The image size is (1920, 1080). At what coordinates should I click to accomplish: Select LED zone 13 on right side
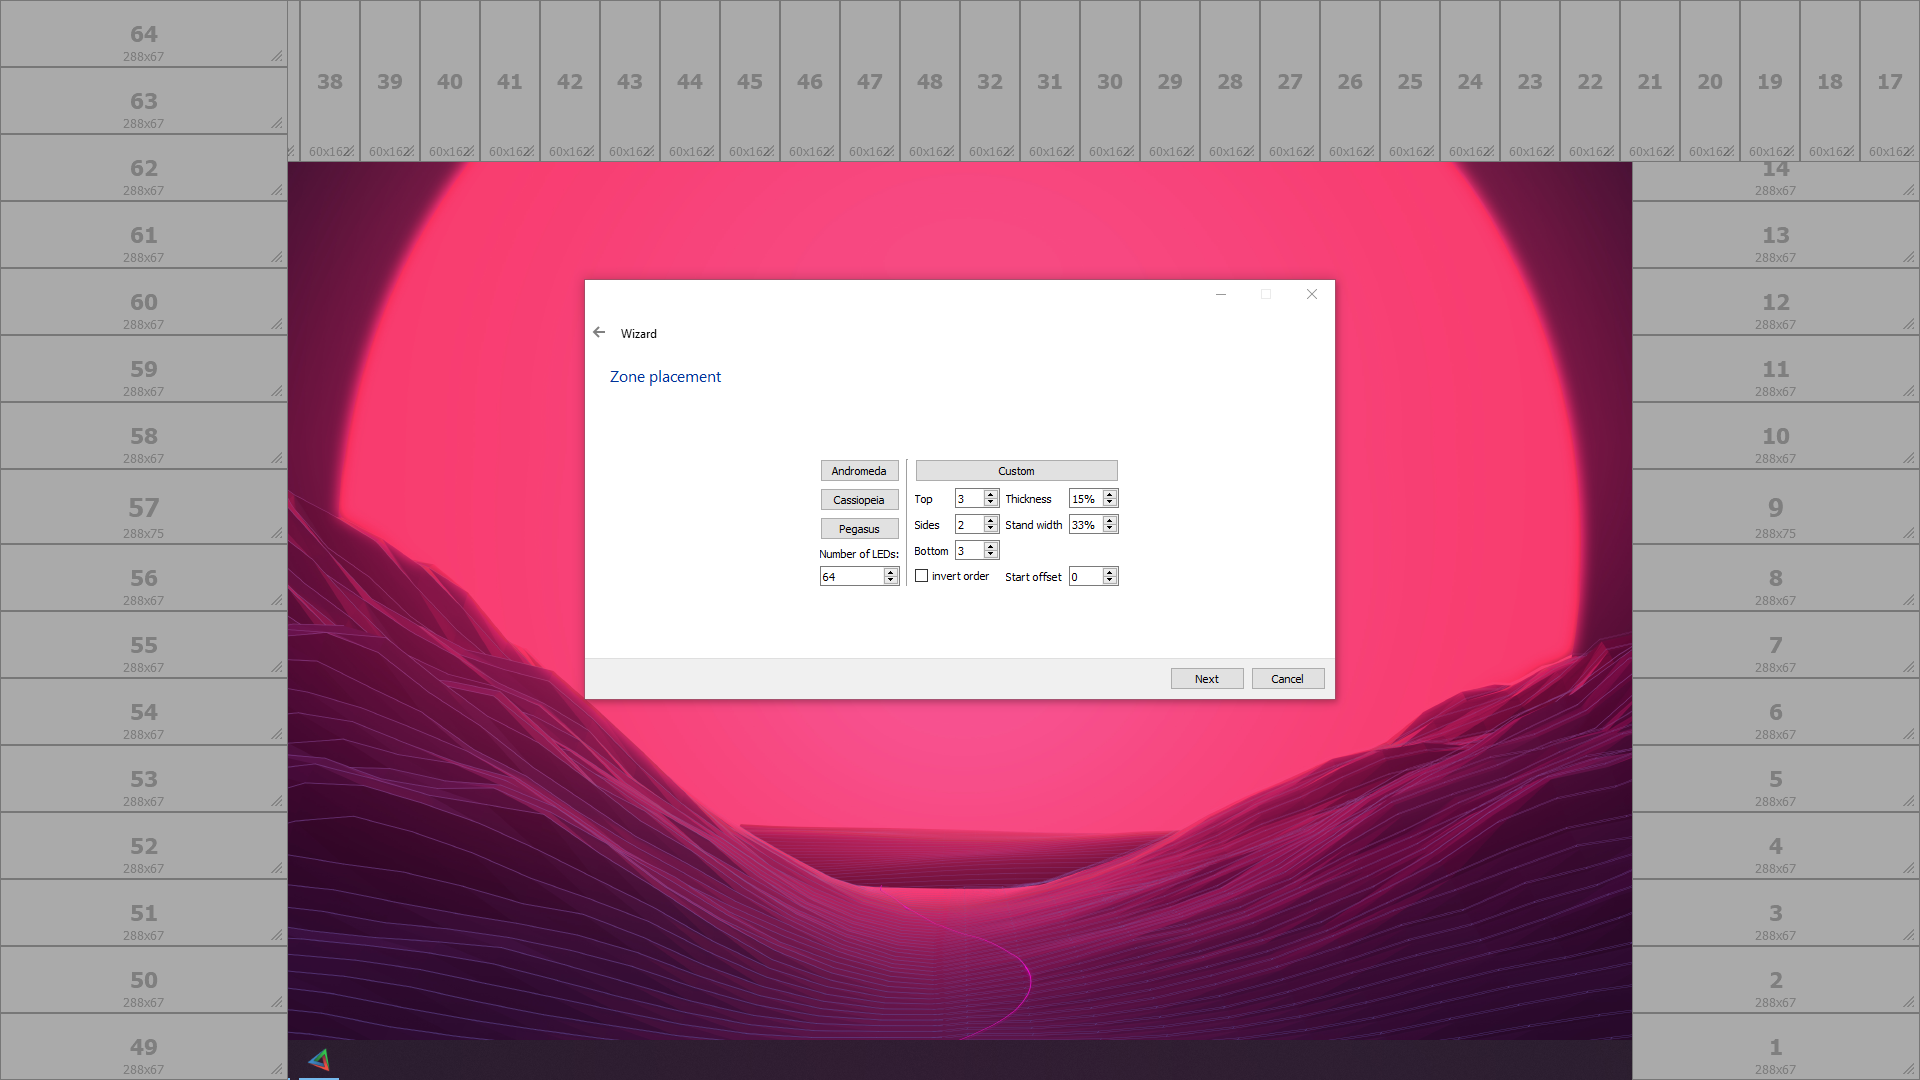click(x=1776, y=235)
